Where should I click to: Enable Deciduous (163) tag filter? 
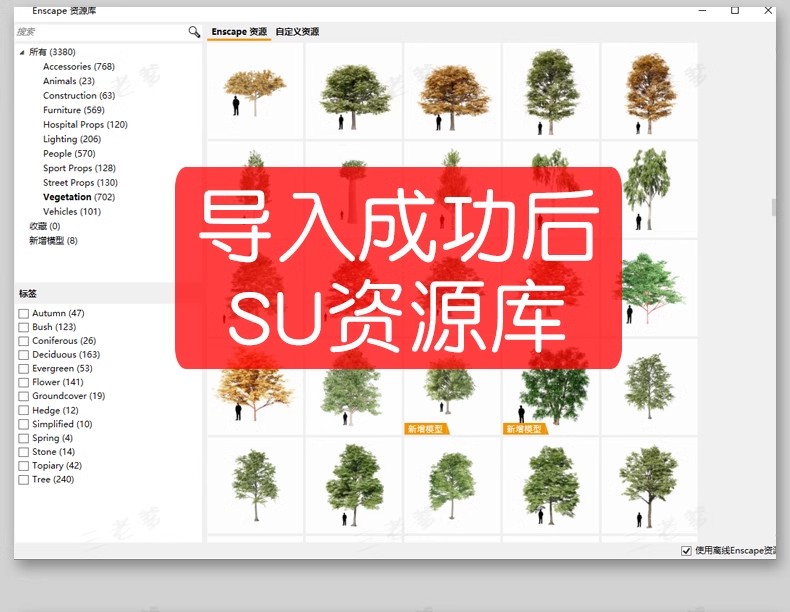click(x=24, y=355)
